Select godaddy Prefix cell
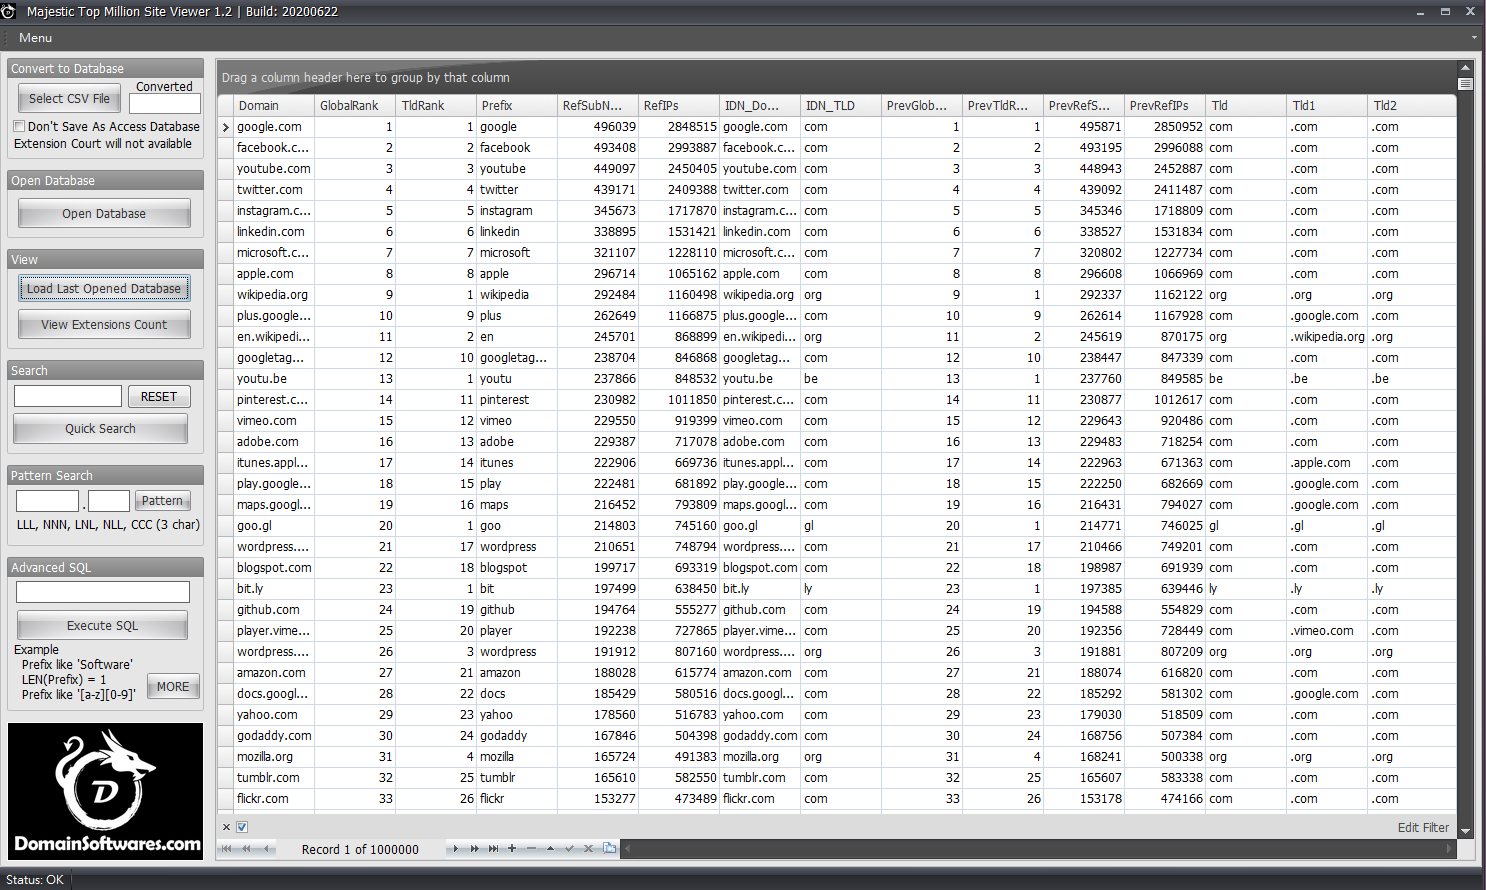This screenshot has height=890, width=1486. click(516, 736)
